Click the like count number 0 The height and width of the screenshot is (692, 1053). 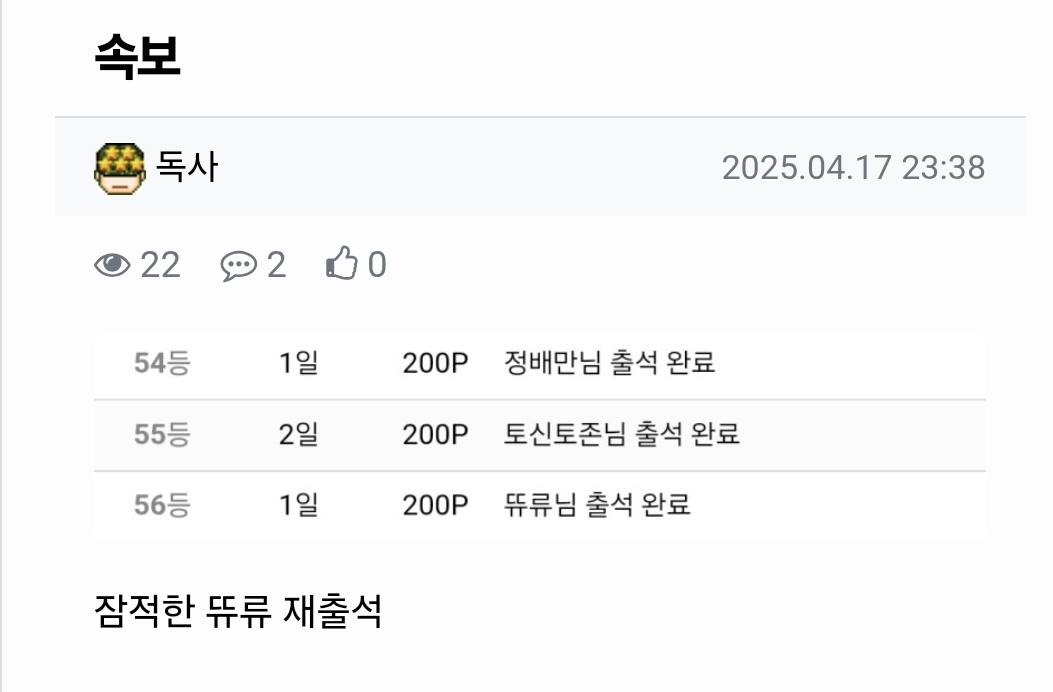[377, 265]
